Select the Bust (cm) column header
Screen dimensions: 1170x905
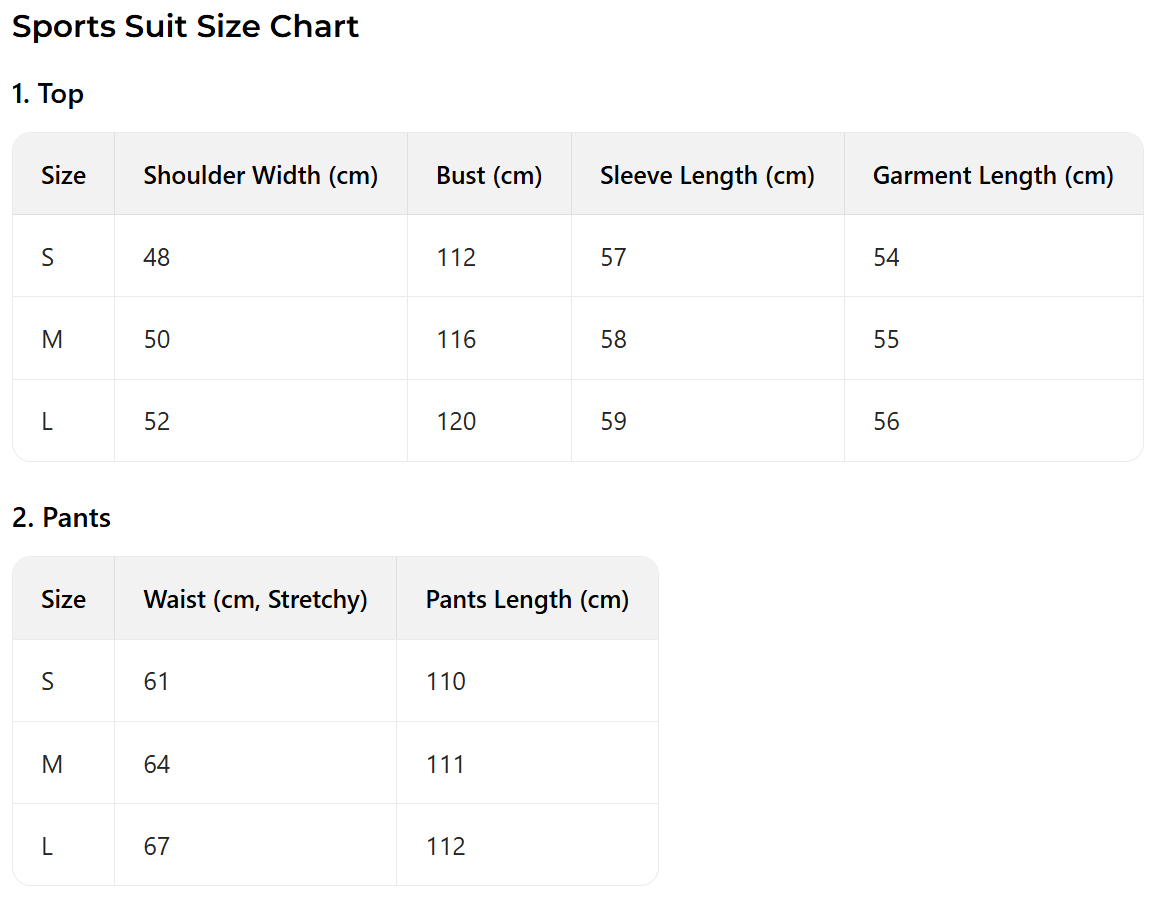pos(489,175)
